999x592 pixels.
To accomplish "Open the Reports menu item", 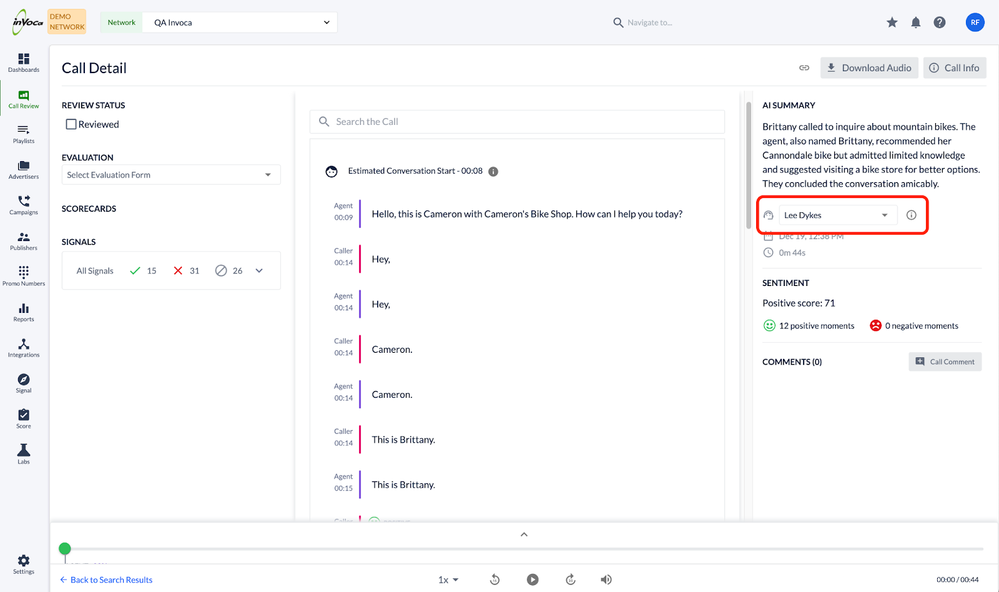I will [24, 311].
